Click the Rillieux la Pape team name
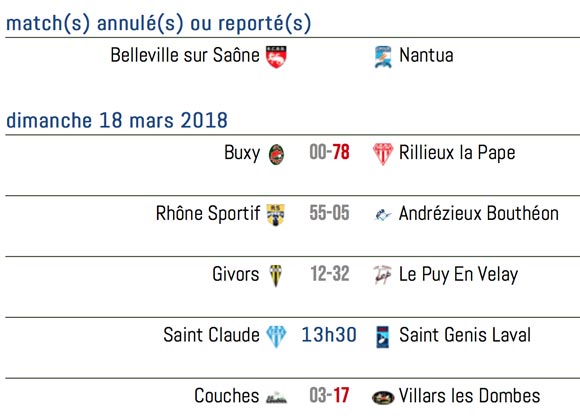Viewport: 580px width, 419px height. pyautogui.click(x=457, y=153)
